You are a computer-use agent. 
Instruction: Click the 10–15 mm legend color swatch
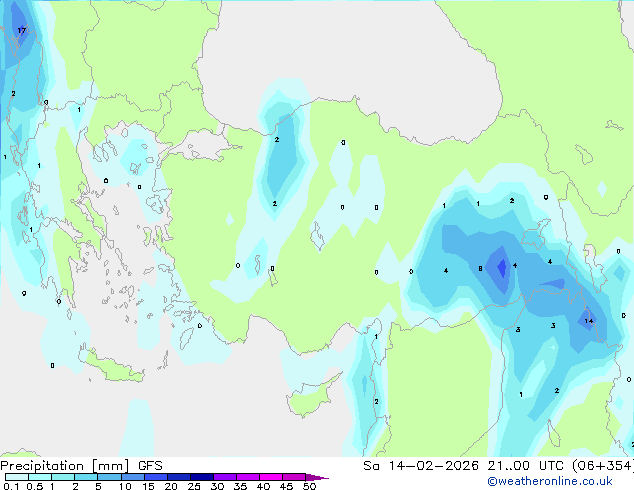[x=132, y=477]
